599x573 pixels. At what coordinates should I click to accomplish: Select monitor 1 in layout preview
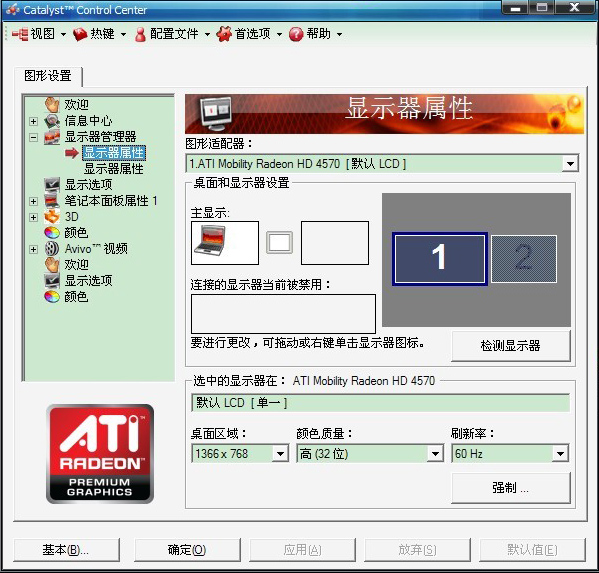440,259
